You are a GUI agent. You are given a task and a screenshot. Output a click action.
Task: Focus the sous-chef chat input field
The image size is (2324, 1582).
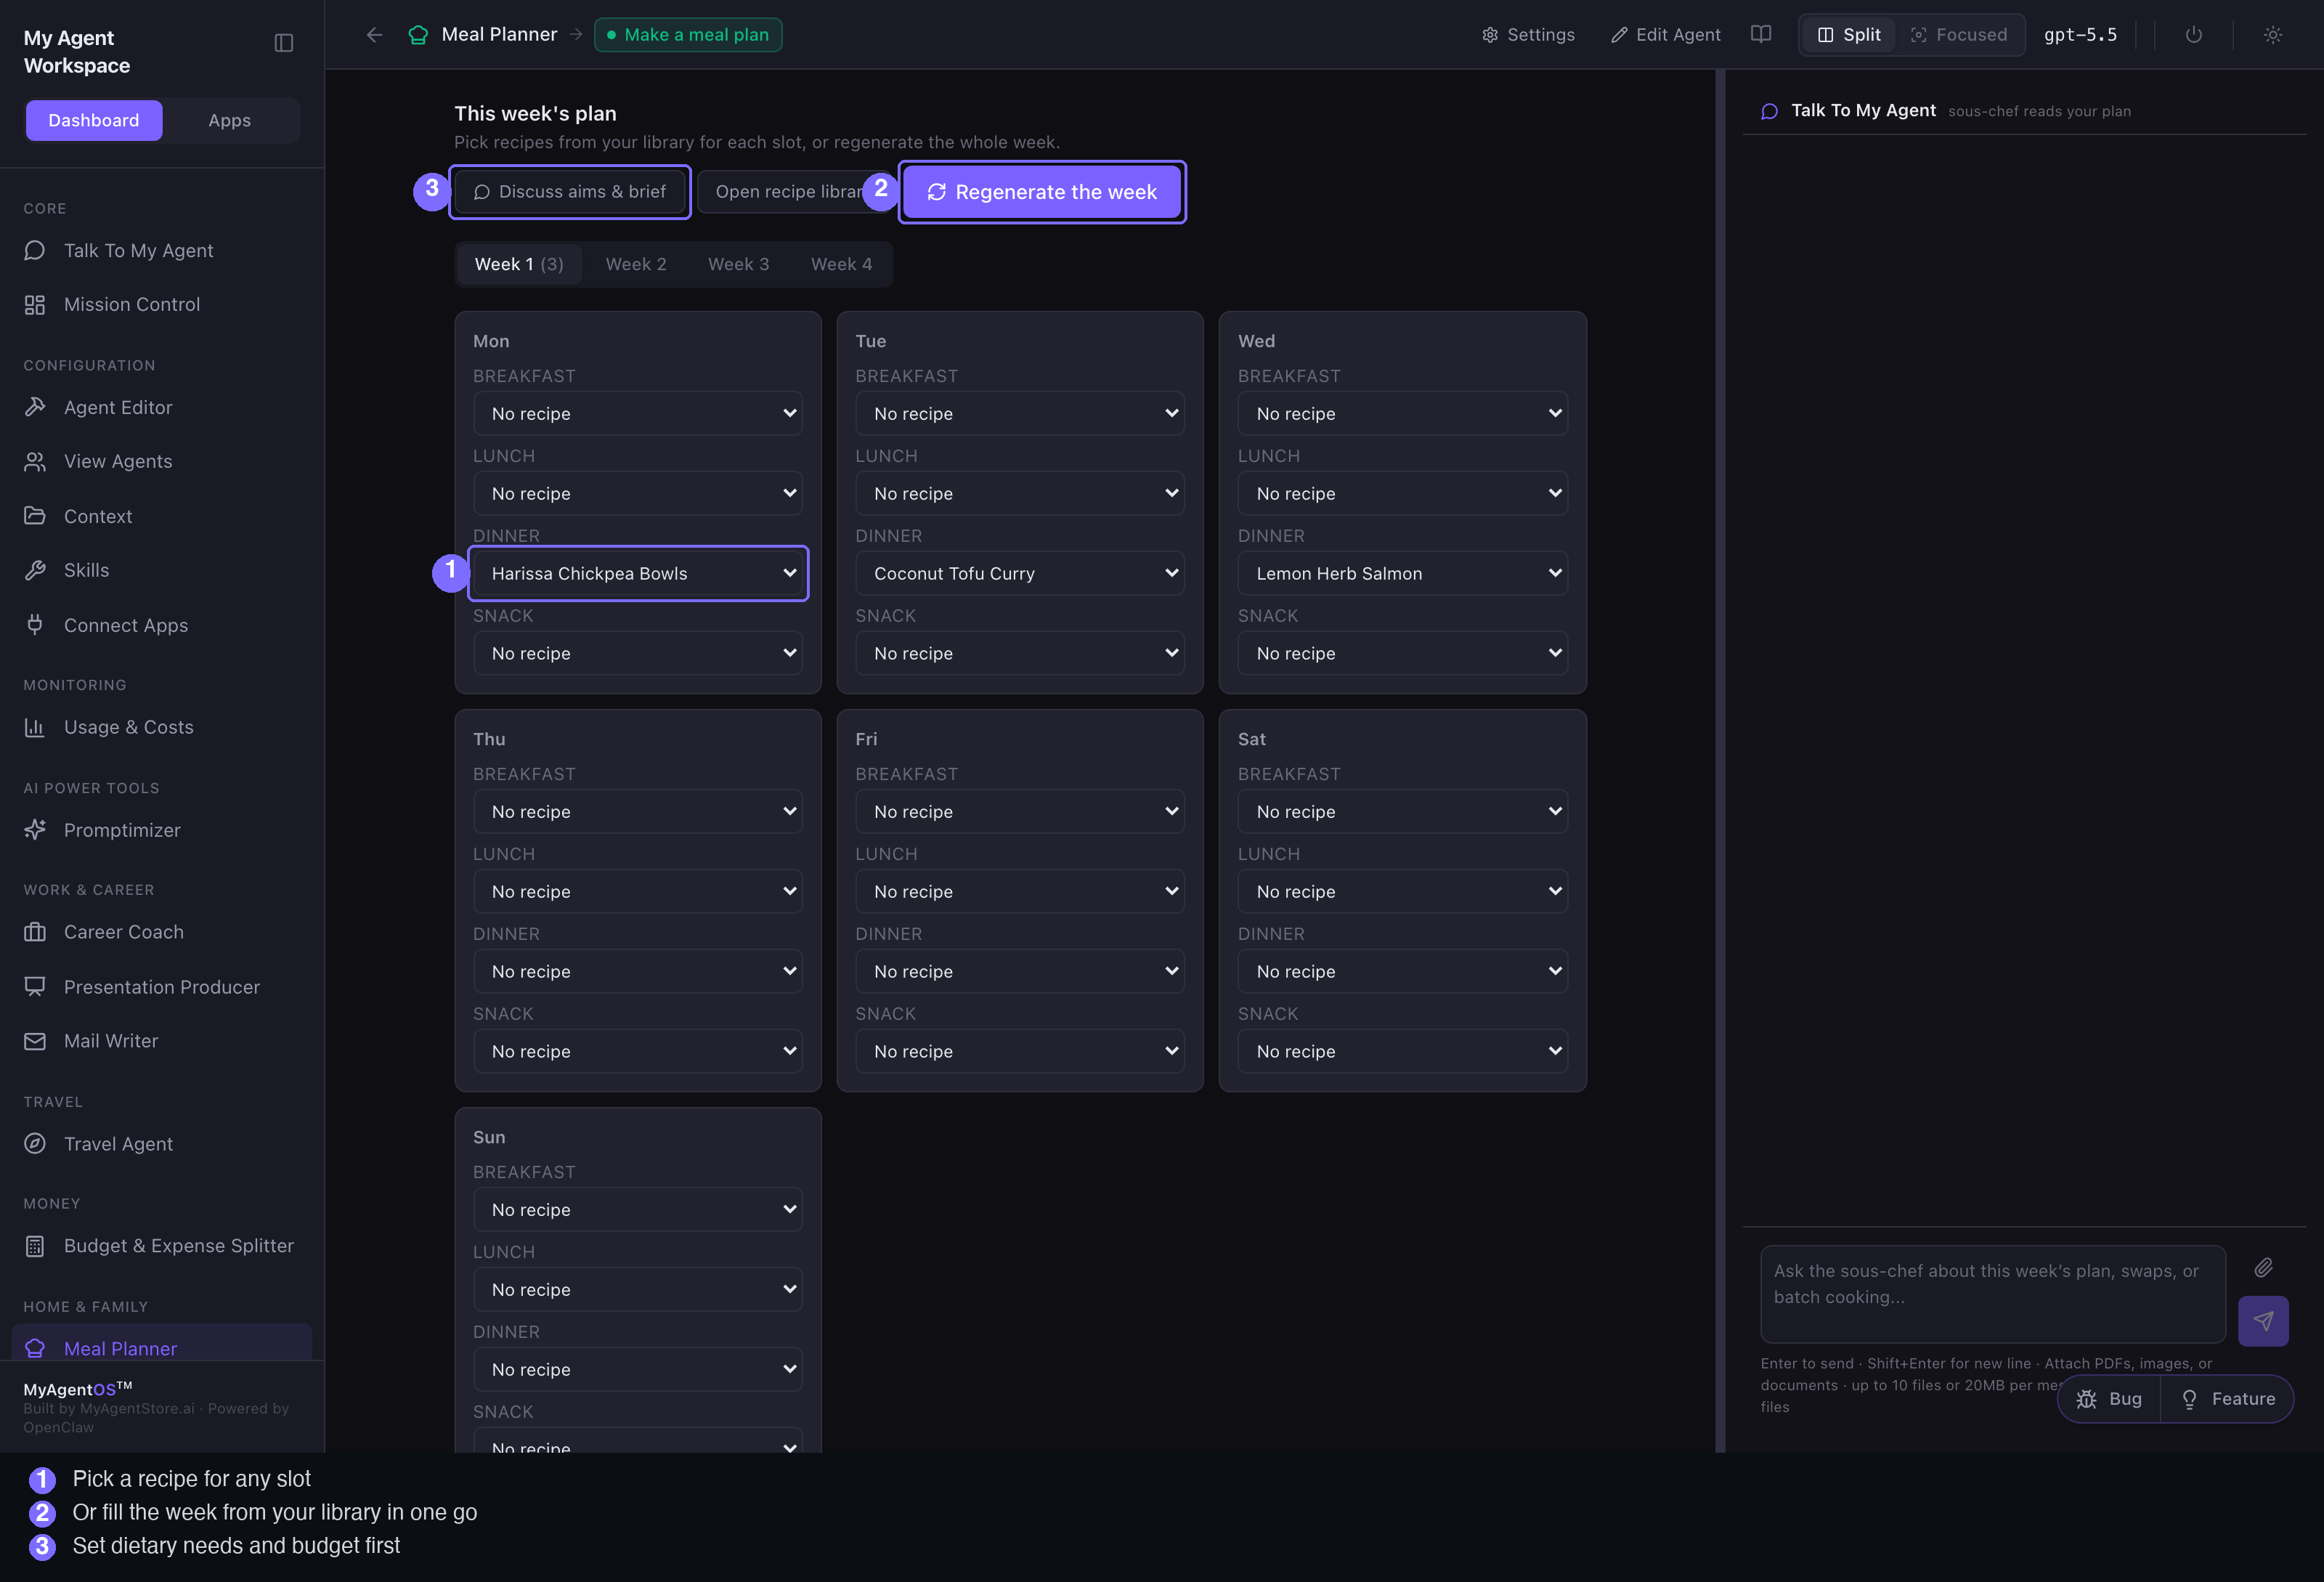1992,1294
